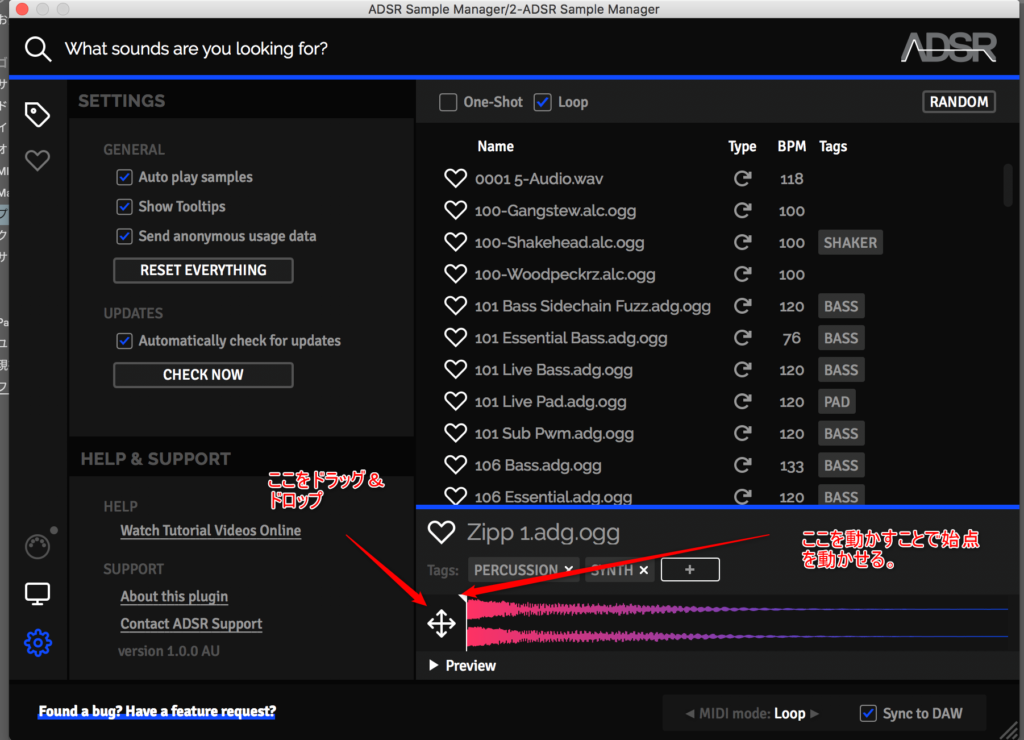Toggle the Sync to DAW checkbox
Image resolution: width=1024 pixels, height=740 pixels.
[868, 713]
